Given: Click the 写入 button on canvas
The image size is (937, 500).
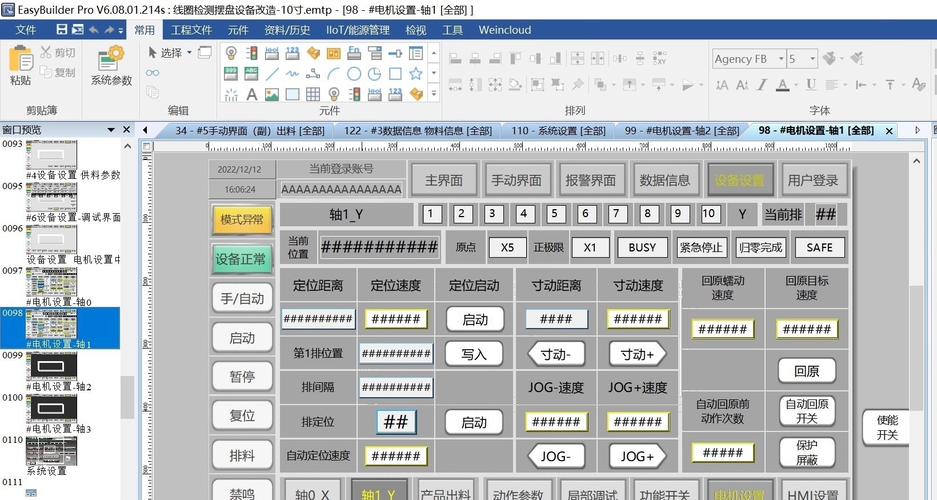Looking at the screenshot, I should click(474, 354).
